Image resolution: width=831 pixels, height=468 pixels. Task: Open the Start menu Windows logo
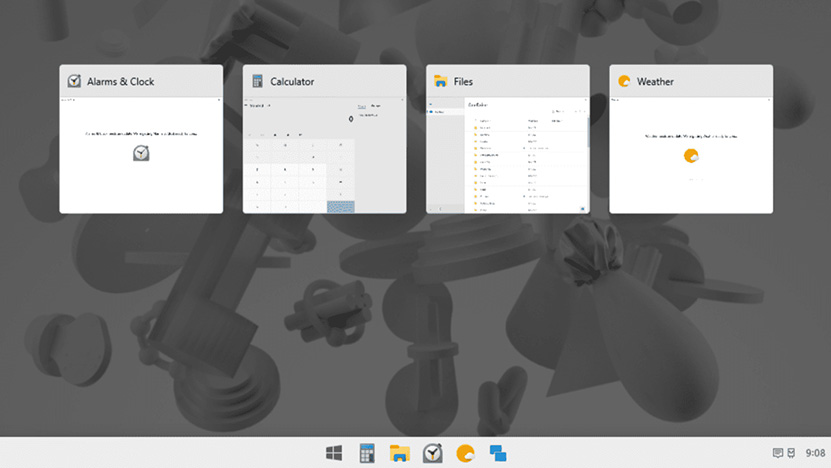[334, 453]
